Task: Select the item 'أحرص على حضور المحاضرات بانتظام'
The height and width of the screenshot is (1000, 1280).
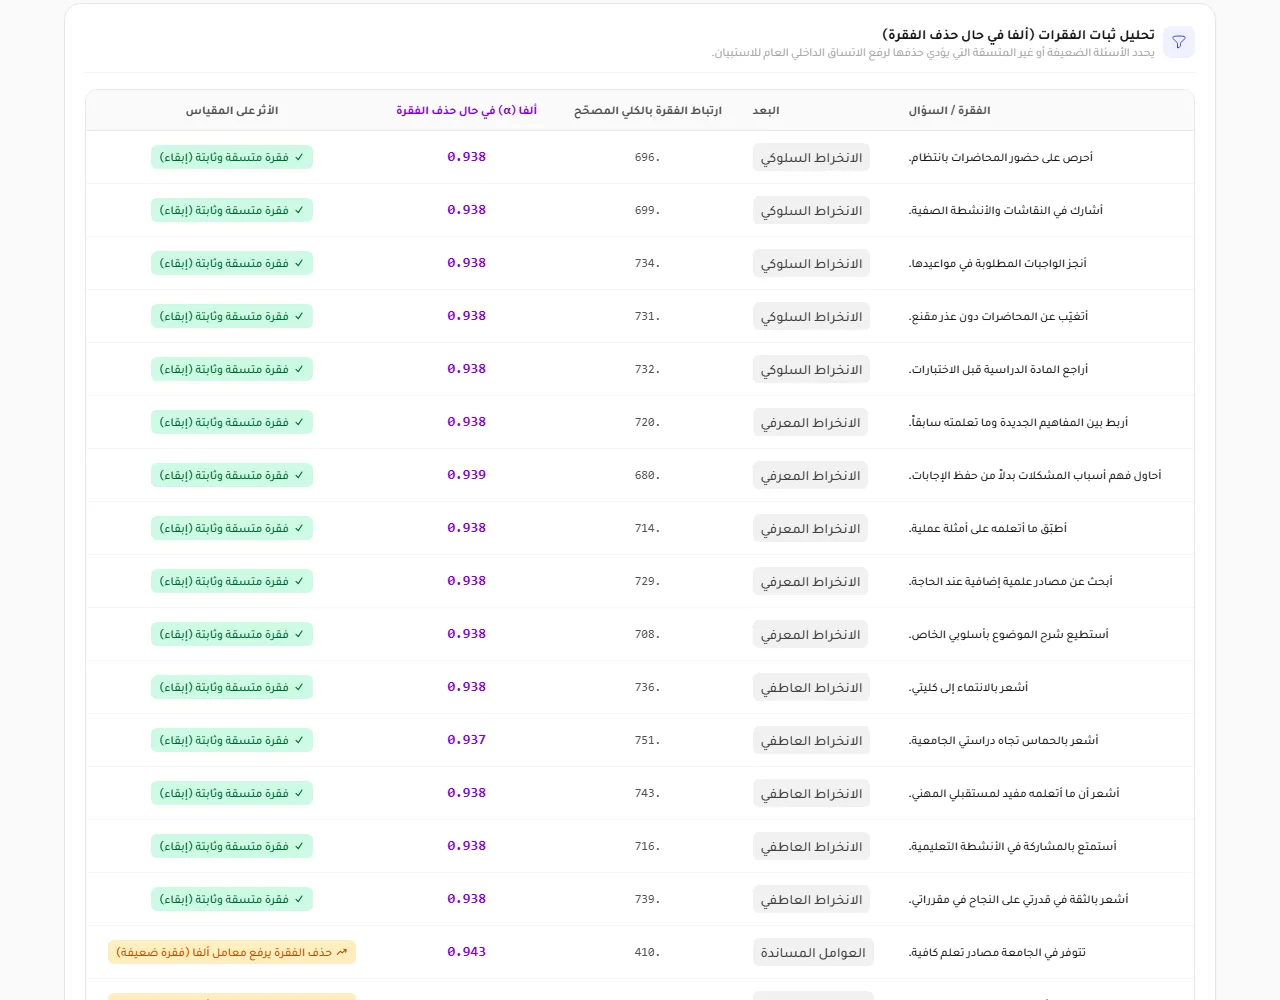Action: [x=1001, y=157]
